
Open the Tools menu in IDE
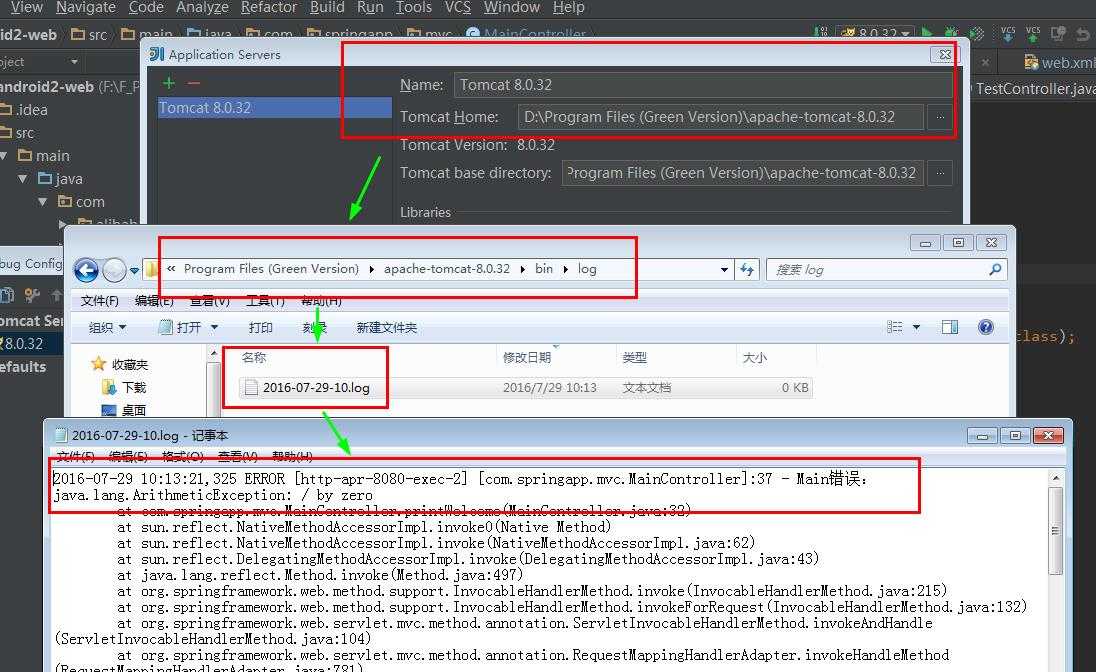click(x=414, y=8)
